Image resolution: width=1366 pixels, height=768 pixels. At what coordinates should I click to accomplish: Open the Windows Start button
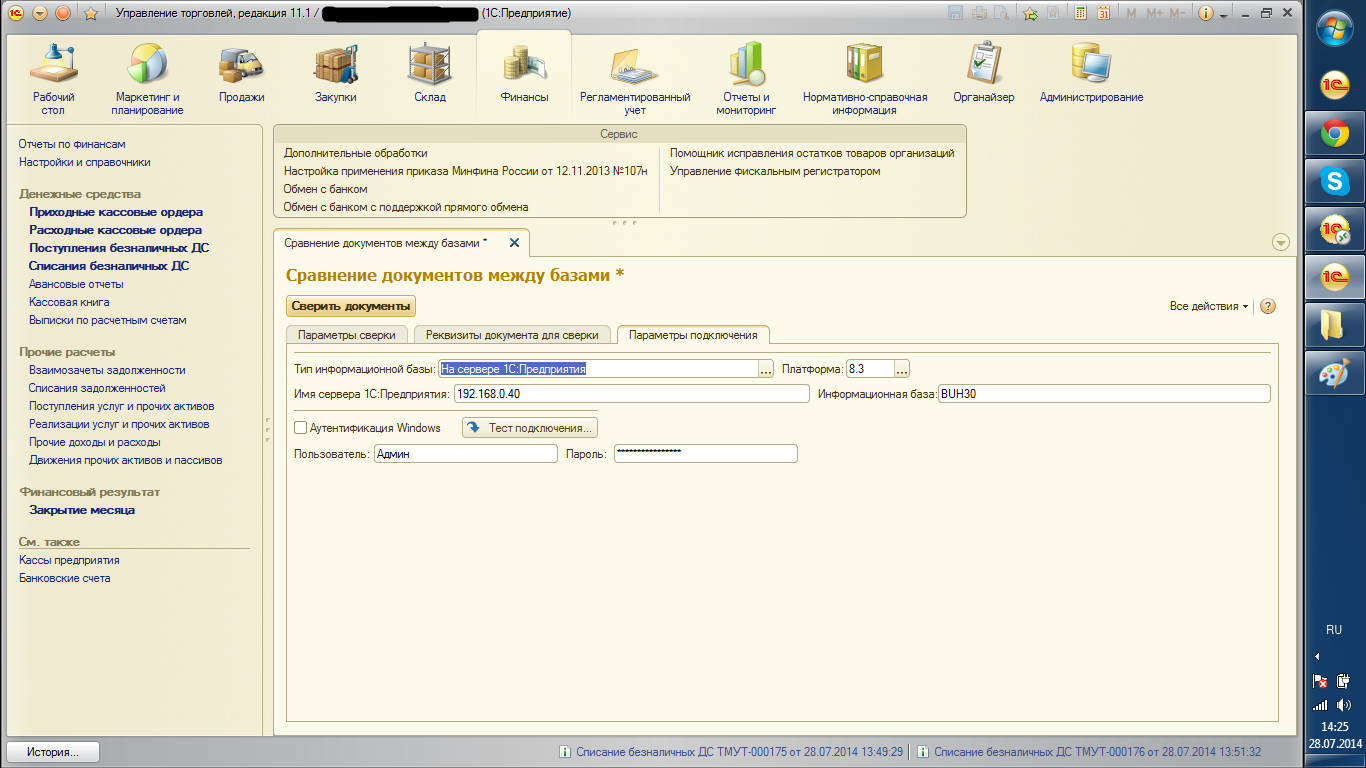(x=1334, y=27)
